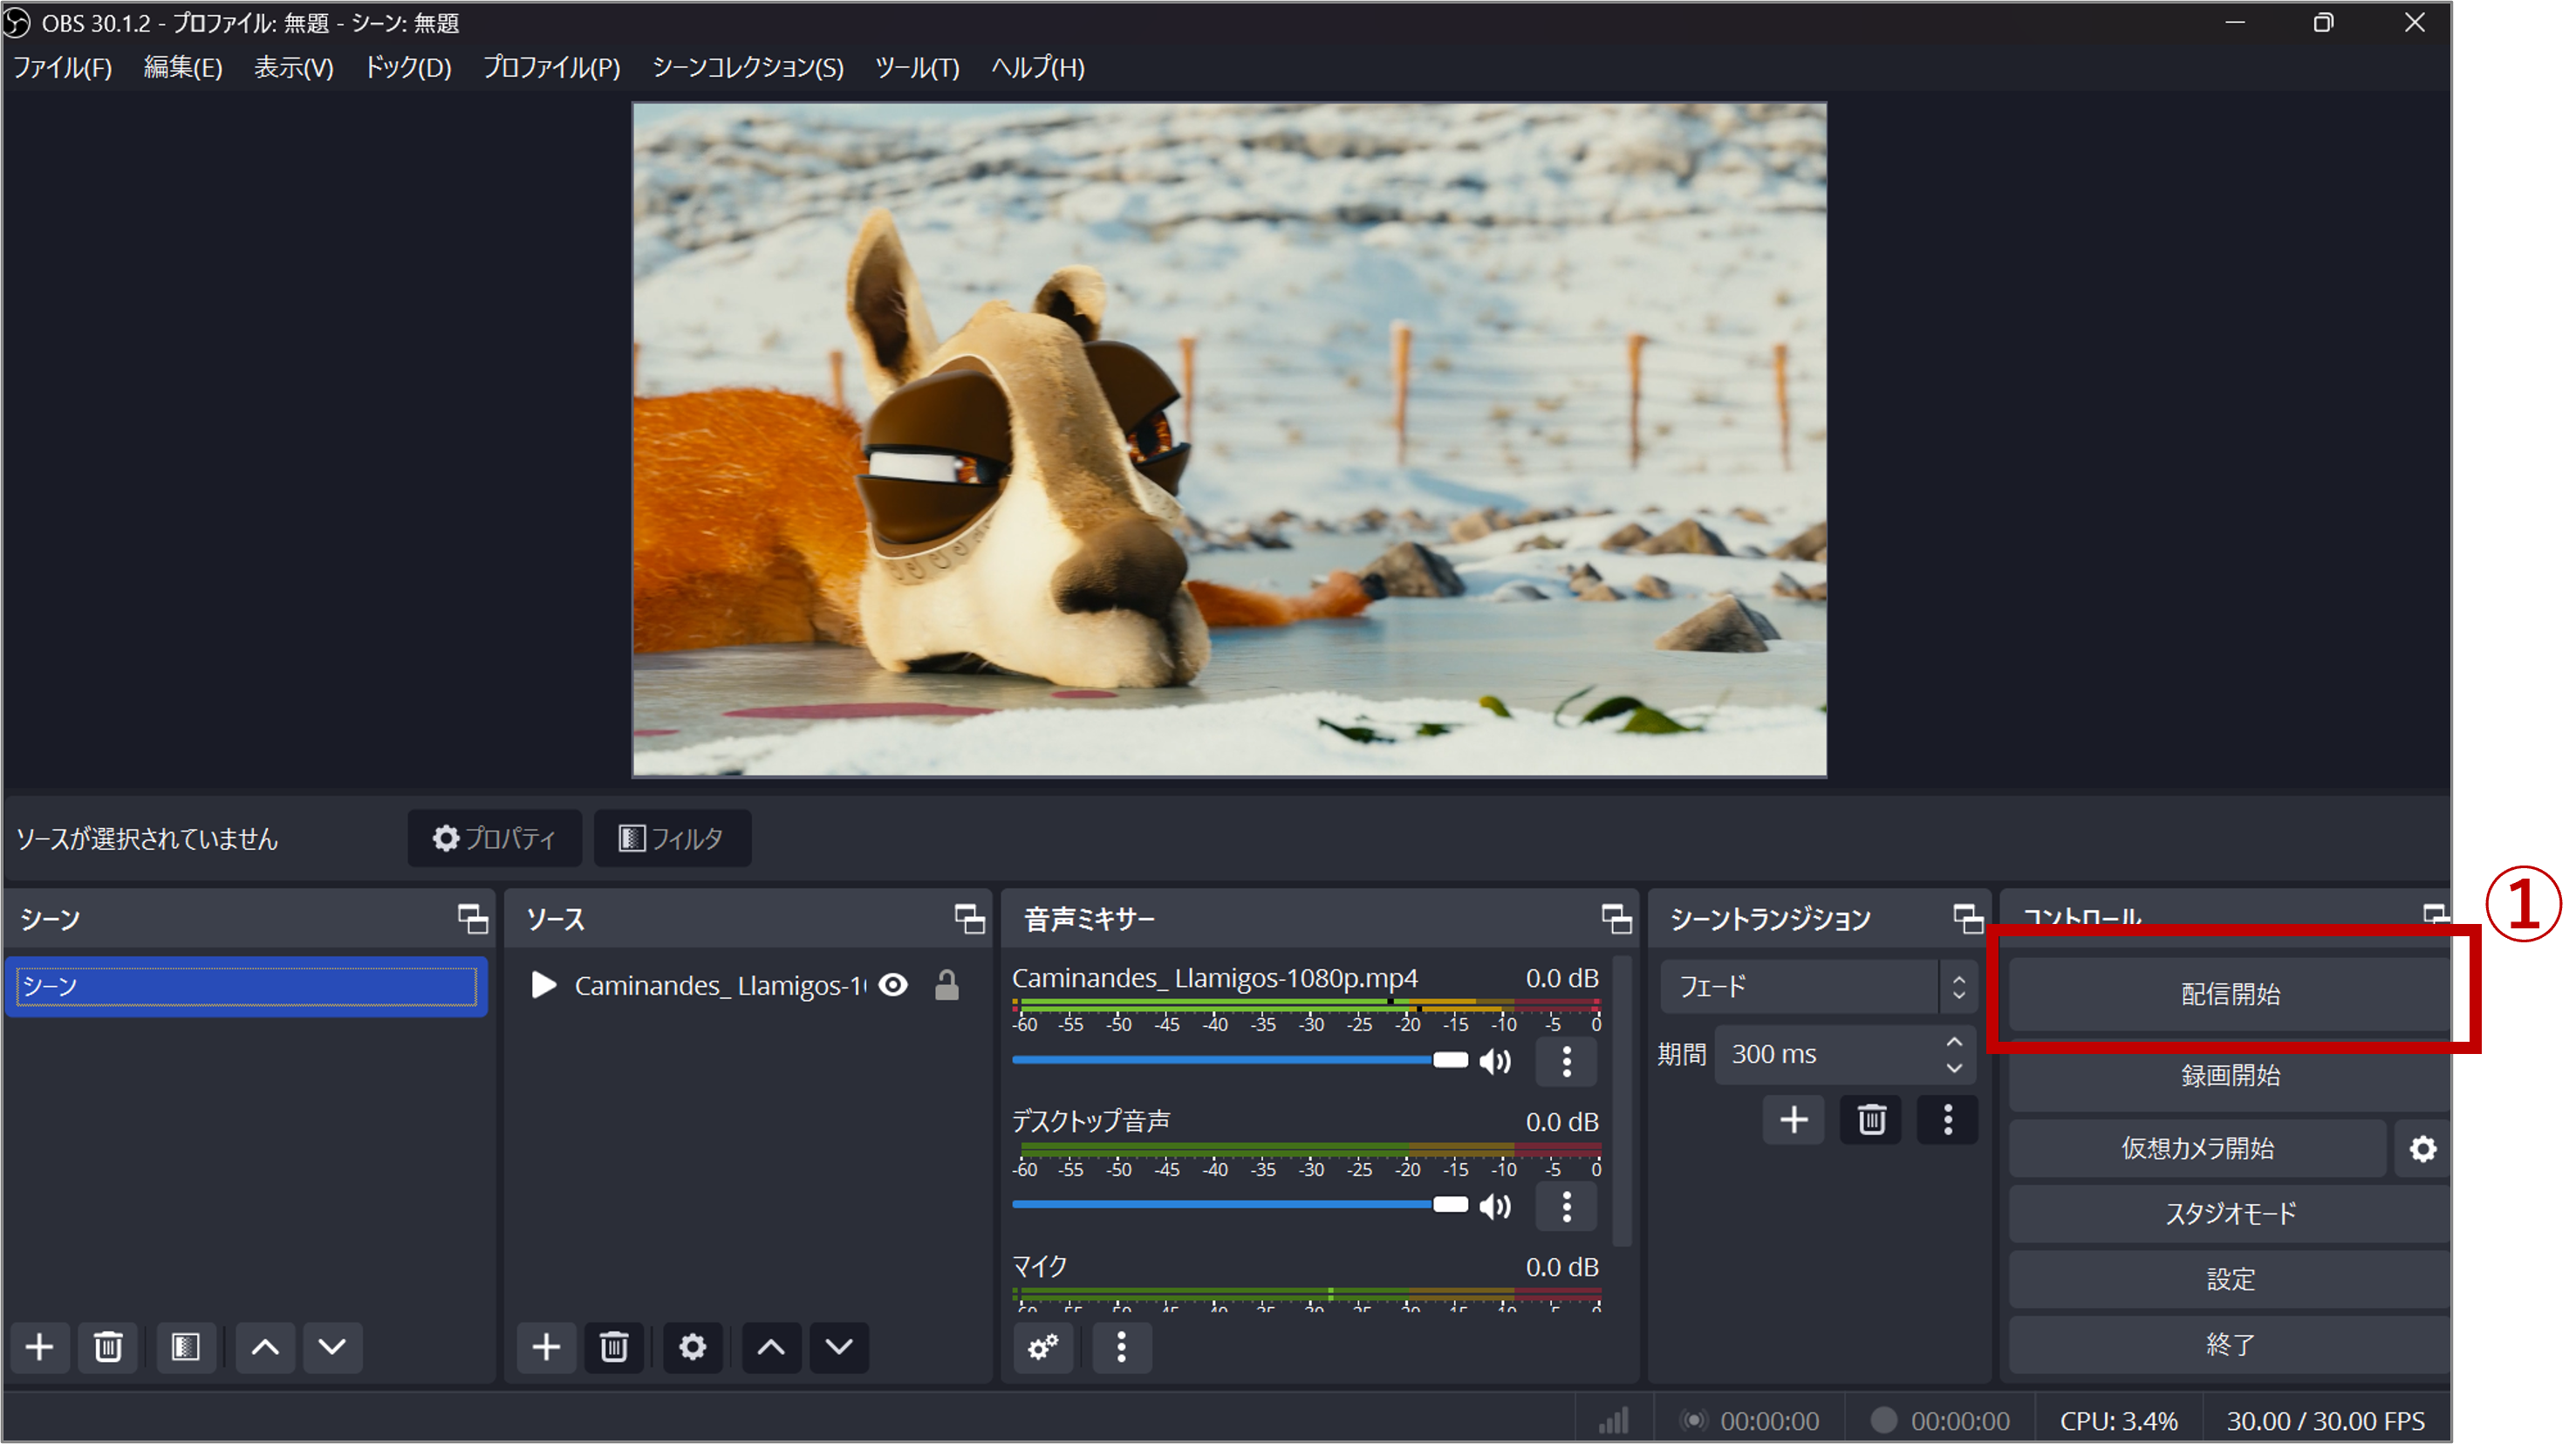The height and width of the screenshot is (1444, 2576).
Task: Move scene up with arrow icon
Action: click(x=265, y=1347)
